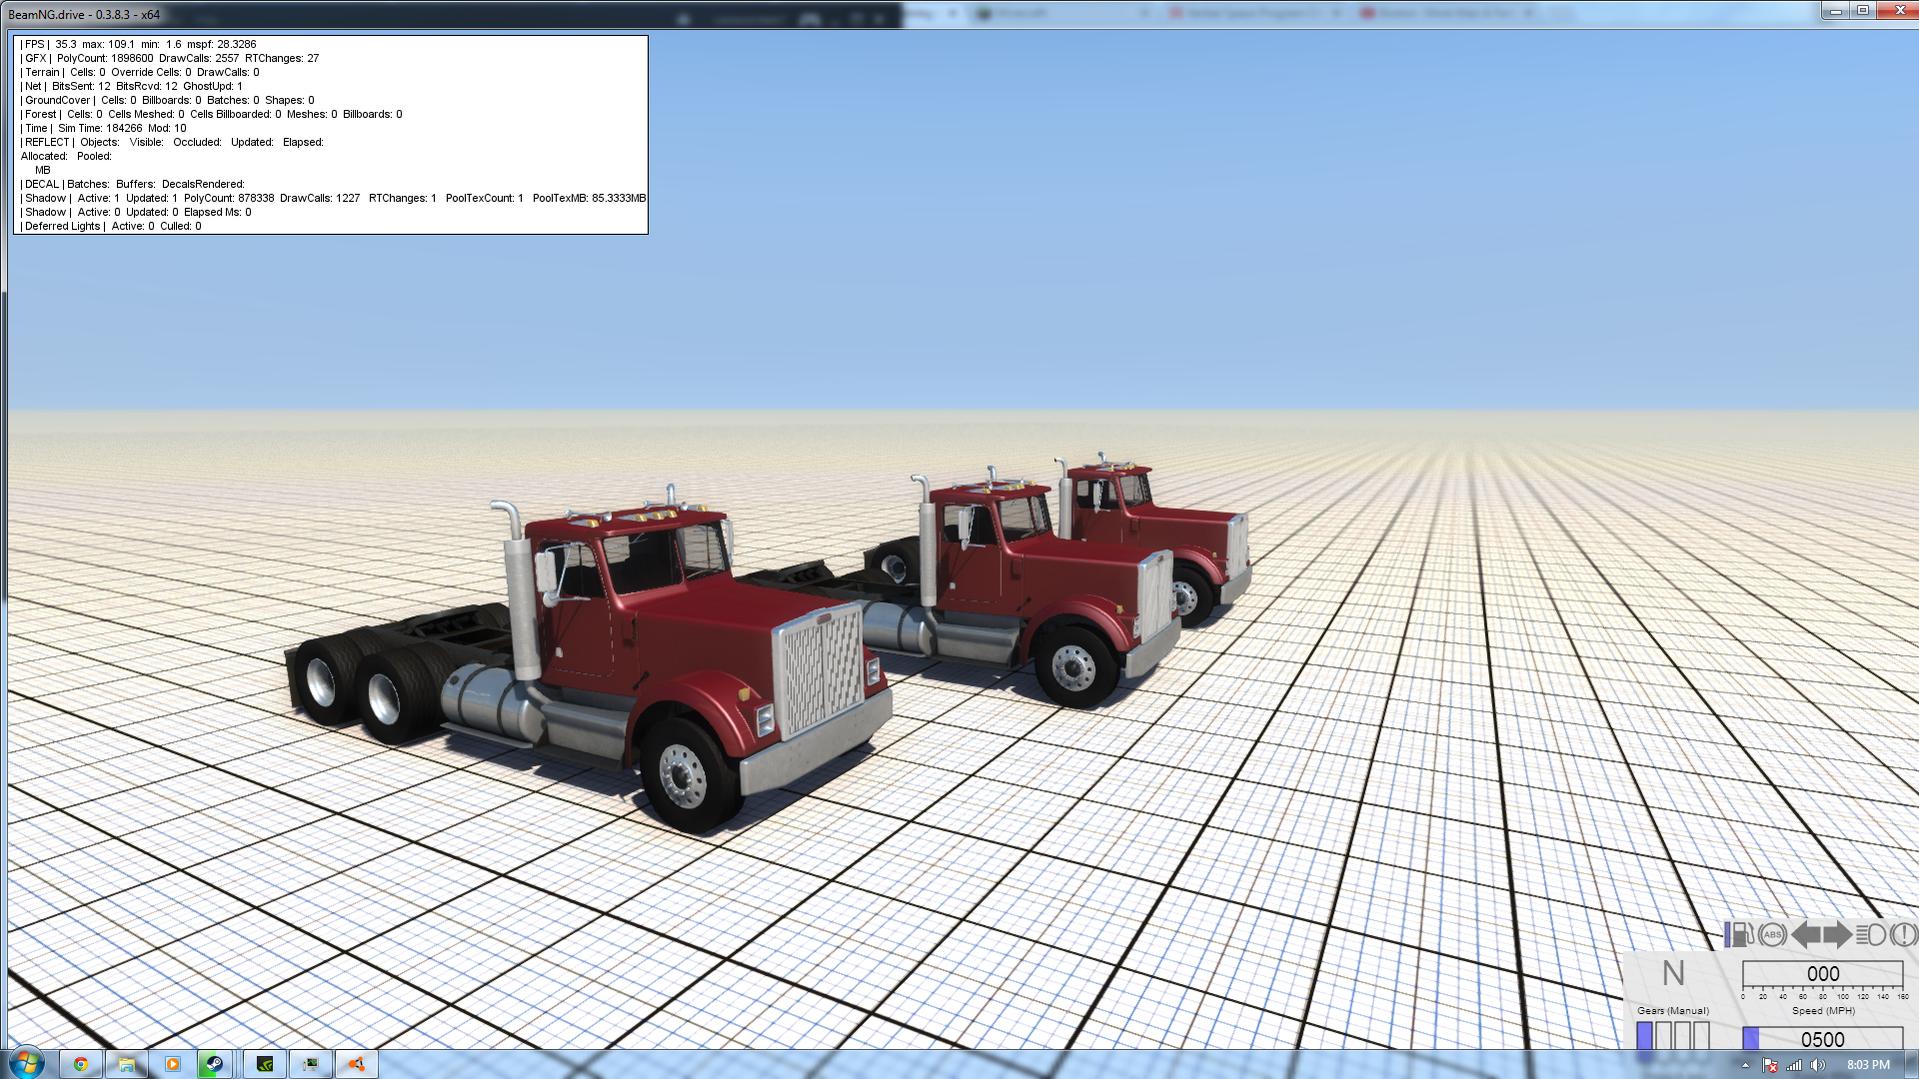
Task: Open Windows Media Player from the taskbar
Action: pyautogui.click(x=172, y=1064)
